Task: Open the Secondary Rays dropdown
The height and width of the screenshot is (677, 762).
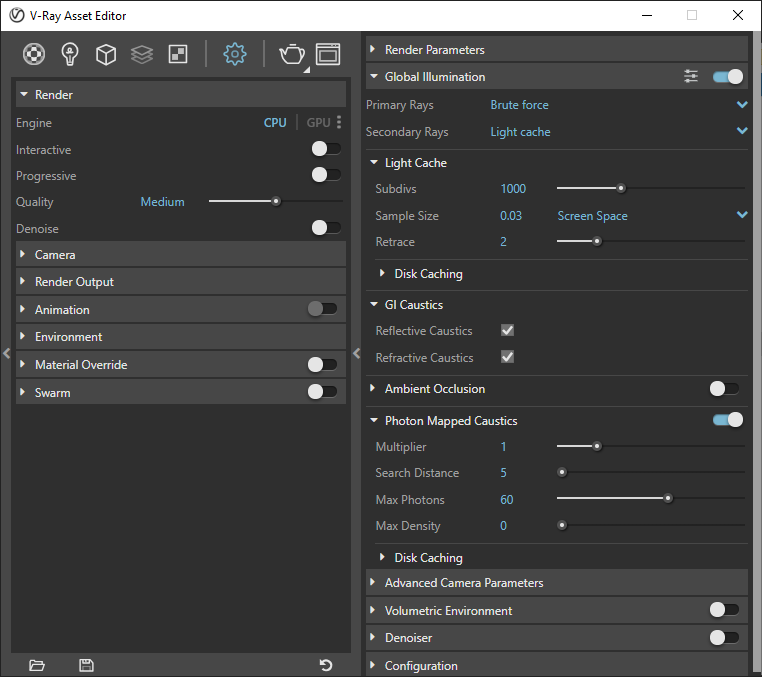Action: click(x=618, y=132)
